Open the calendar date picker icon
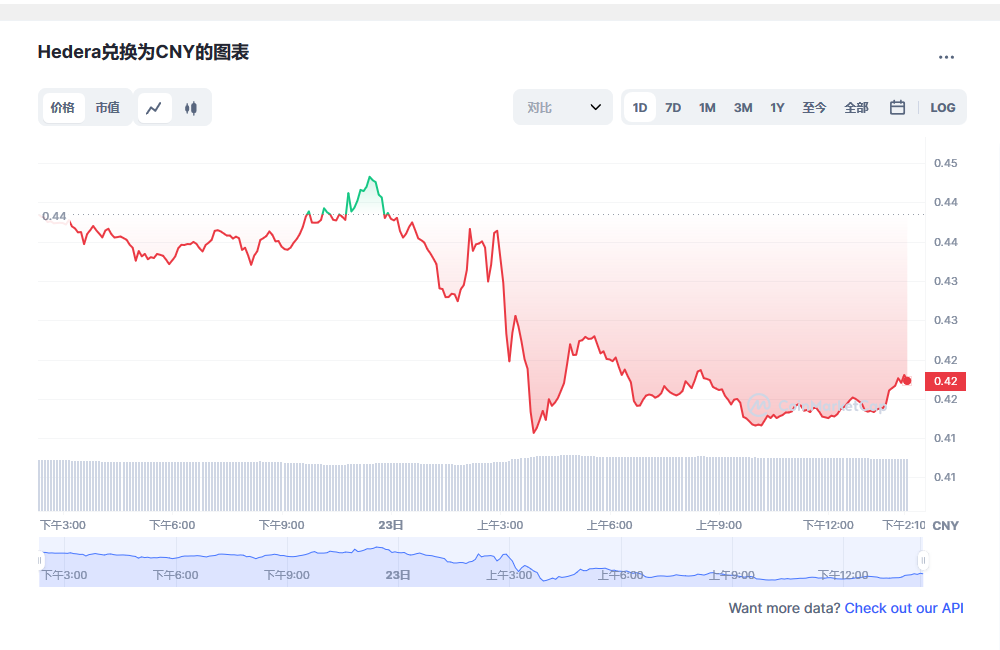Viewport: 1000px width, 650px height. pyautogui.click(x=897, y=107)
